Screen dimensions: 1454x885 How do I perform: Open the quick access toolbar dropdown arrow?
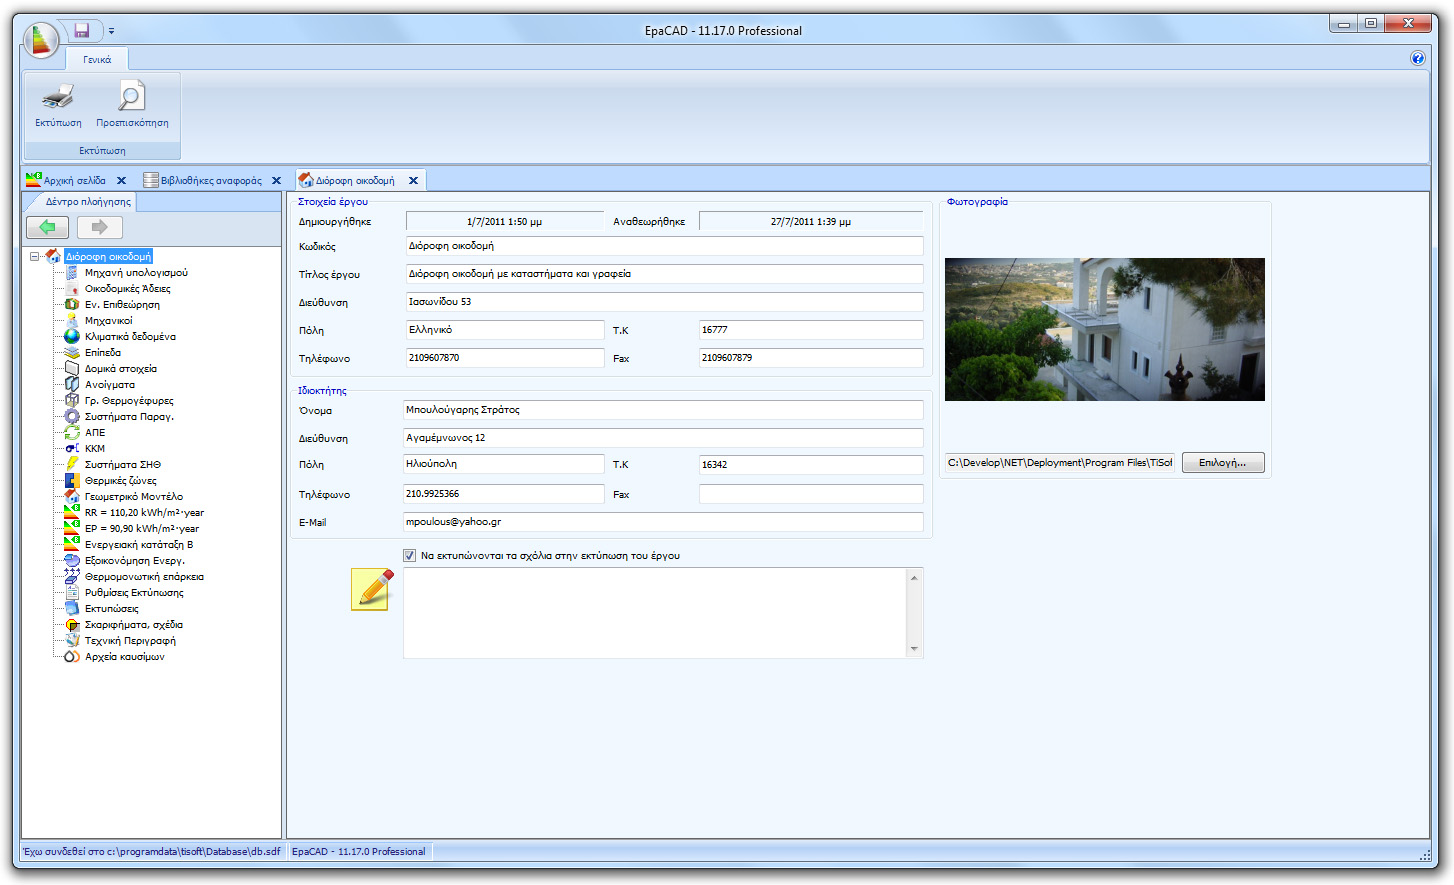click(x=111, y=30)
